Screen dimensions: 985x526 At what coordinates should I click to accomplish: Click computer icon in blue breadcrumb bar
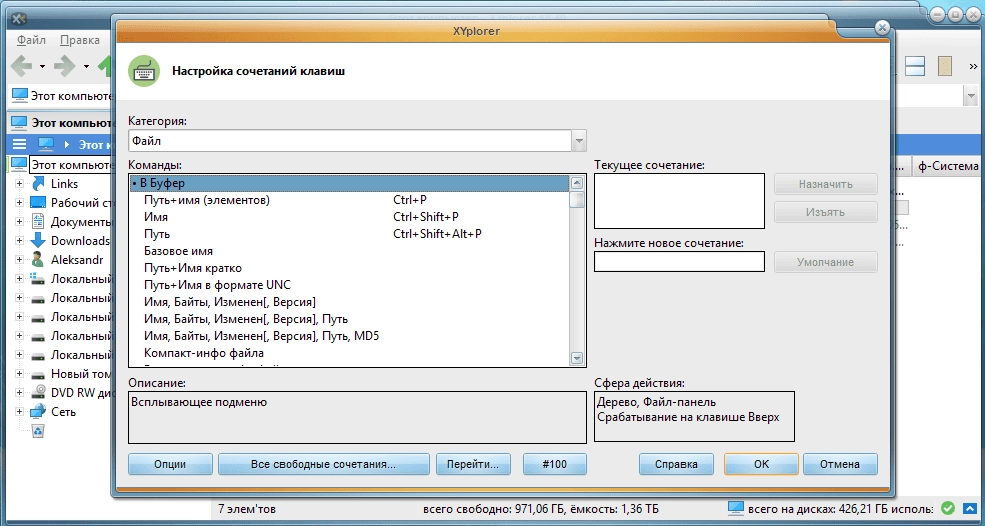click(x=46, y=144)
